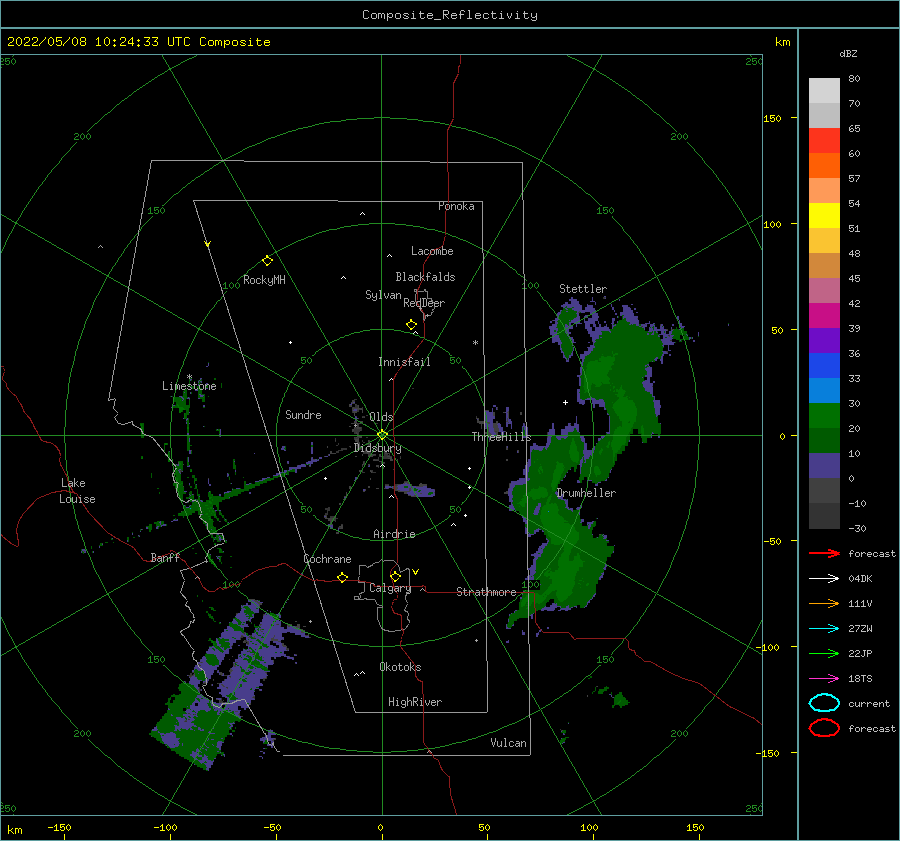The image size is (900, 841).
Task: Click the Lake Louise label
Action: pyautogui.click(x=77, y=491)
